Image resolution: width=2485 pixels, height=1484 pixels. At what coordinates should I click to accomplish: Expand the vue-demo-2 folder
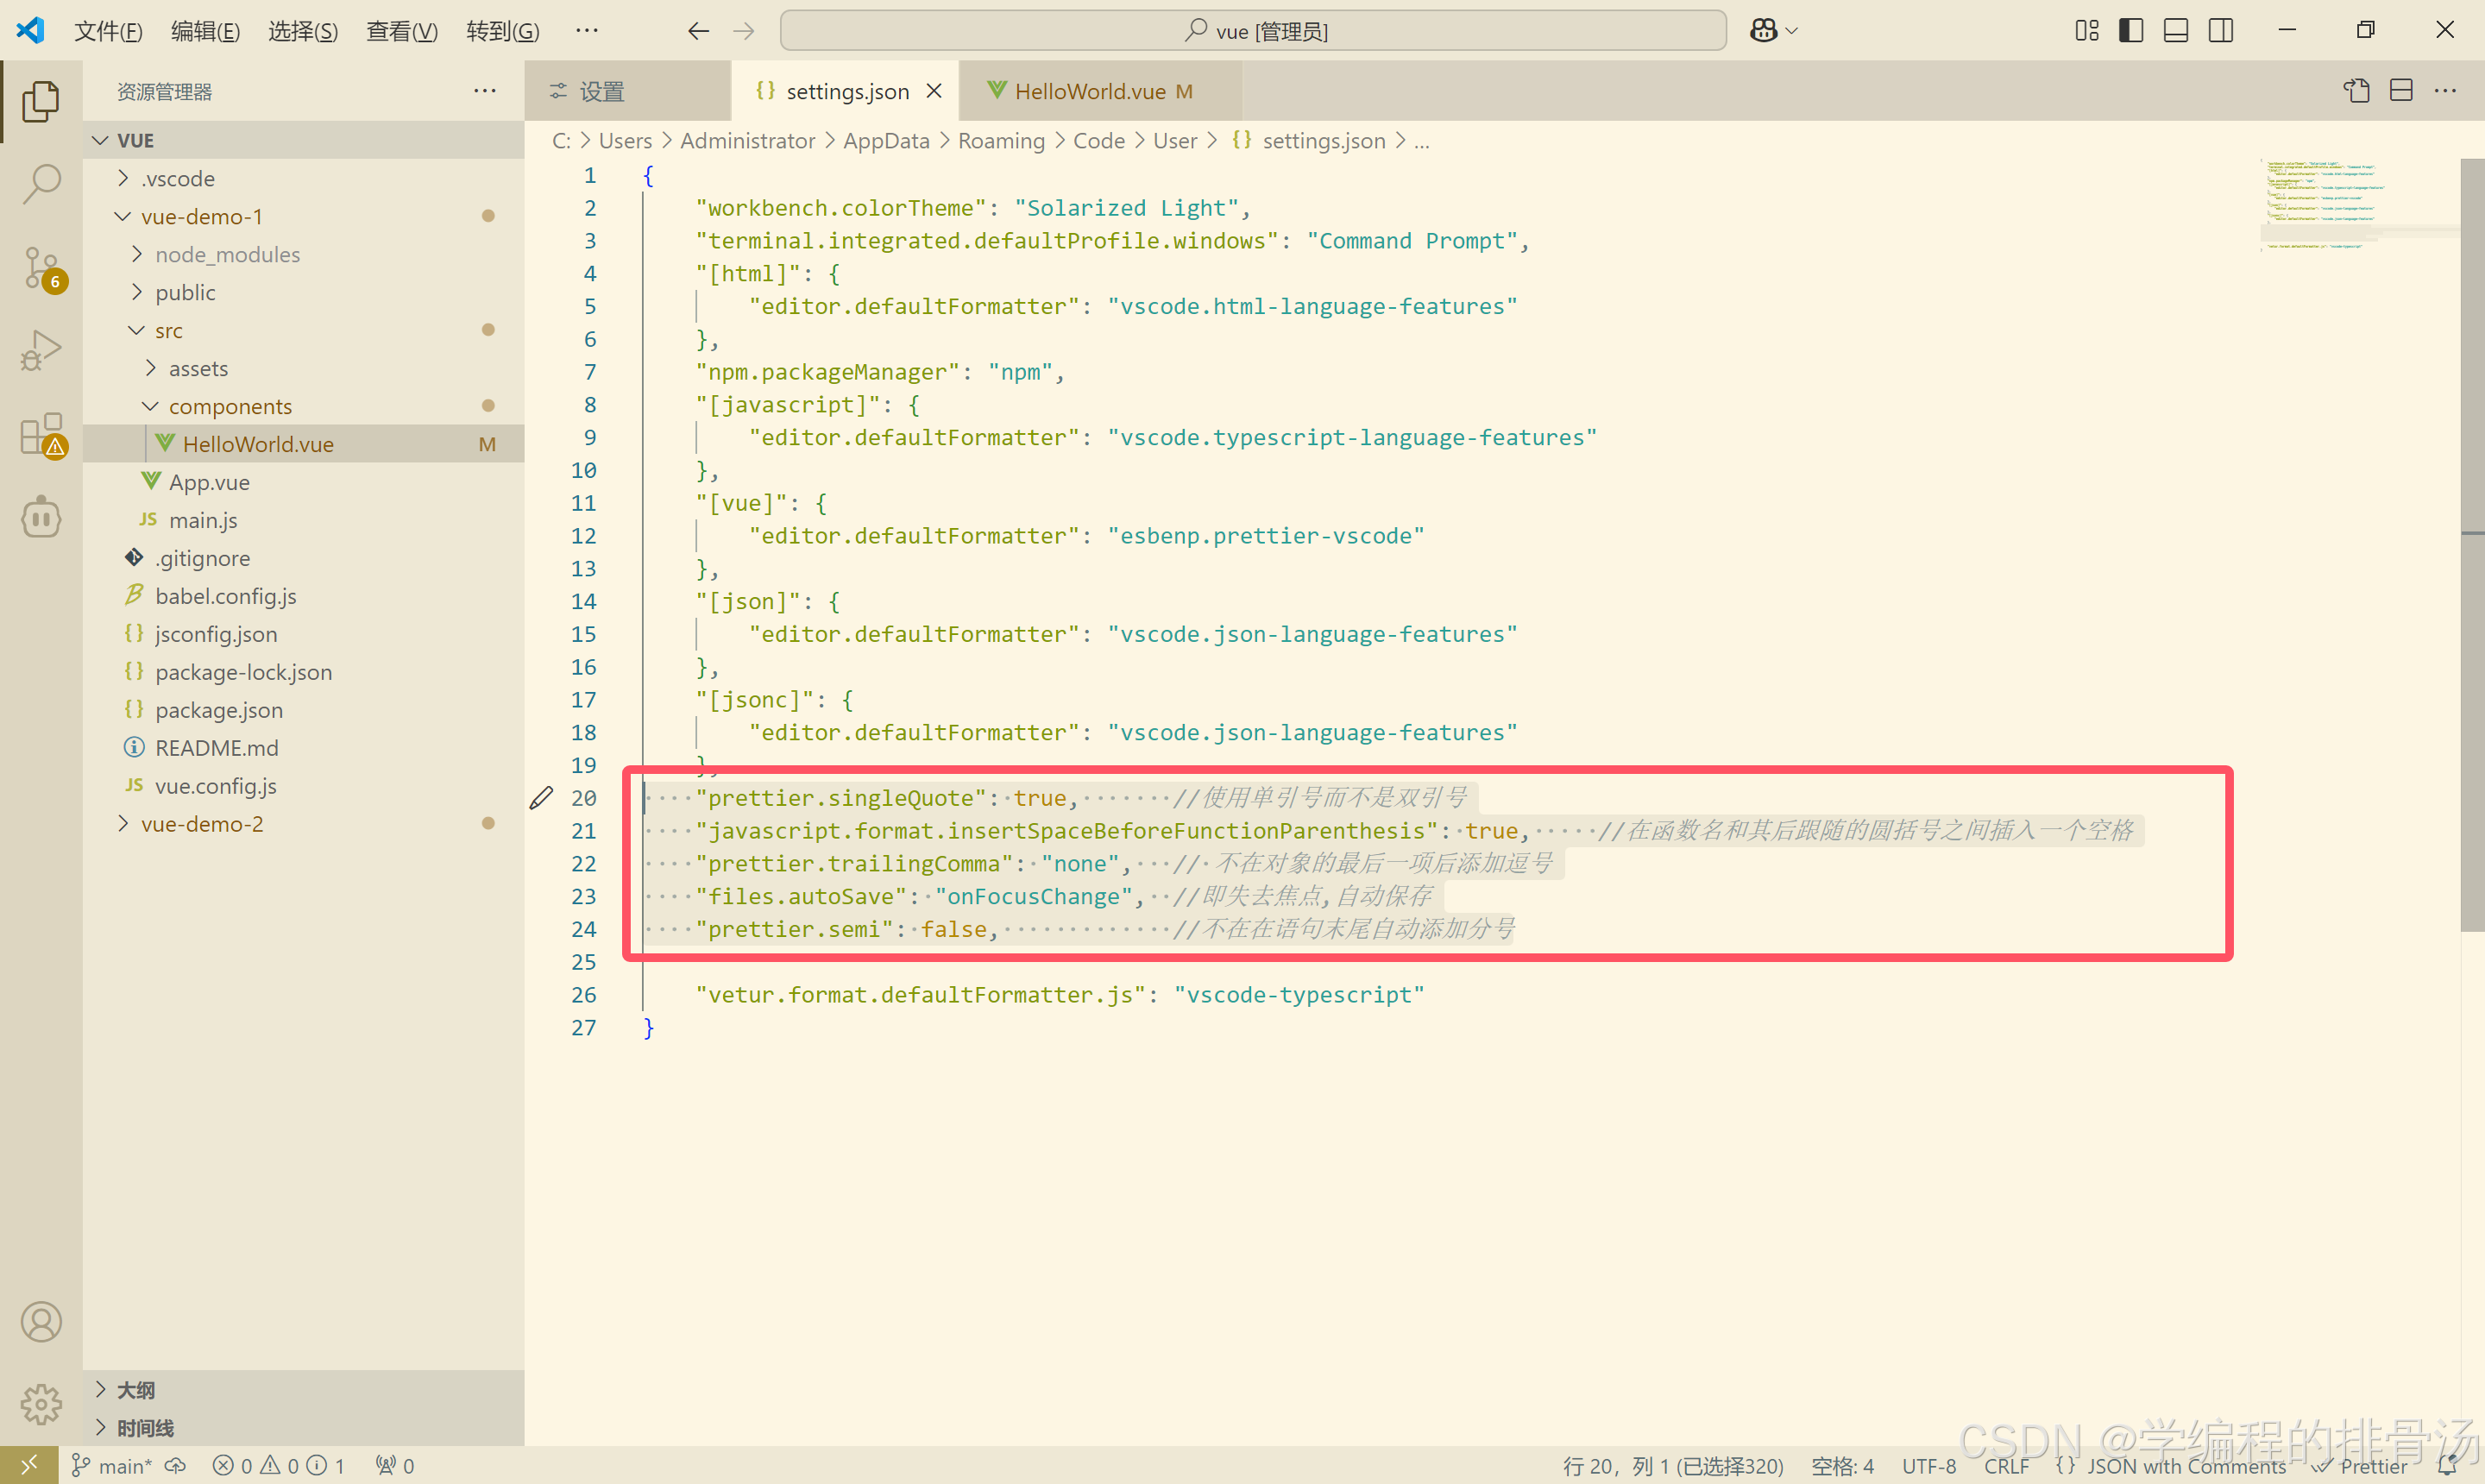202,824
